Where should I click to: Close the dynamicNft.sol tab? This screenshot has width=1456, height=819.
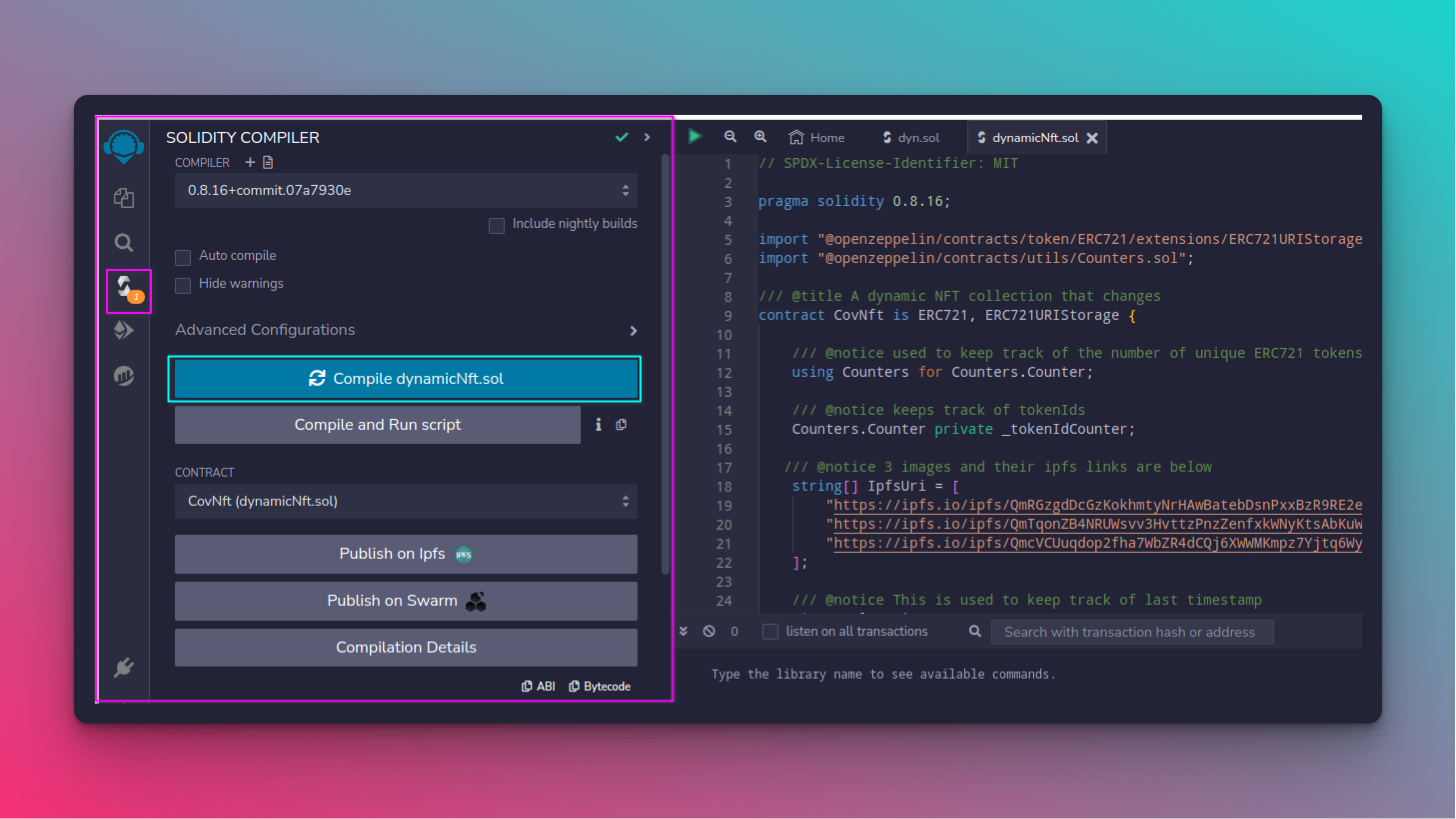pos(1092,138)
